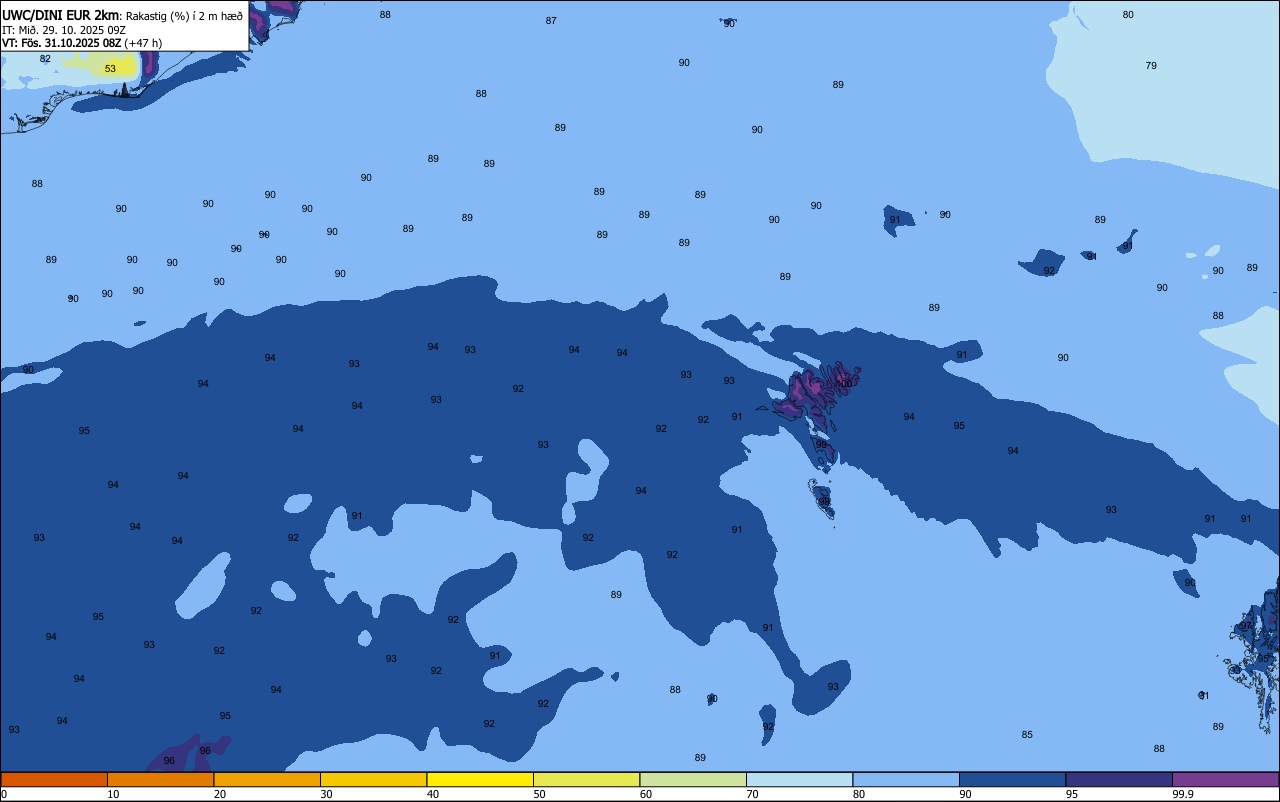Image resolution: width=1280 pixels, height=802 pixels.
Task: Click the light green 60–70 legend band
Action: coord(693,779)
